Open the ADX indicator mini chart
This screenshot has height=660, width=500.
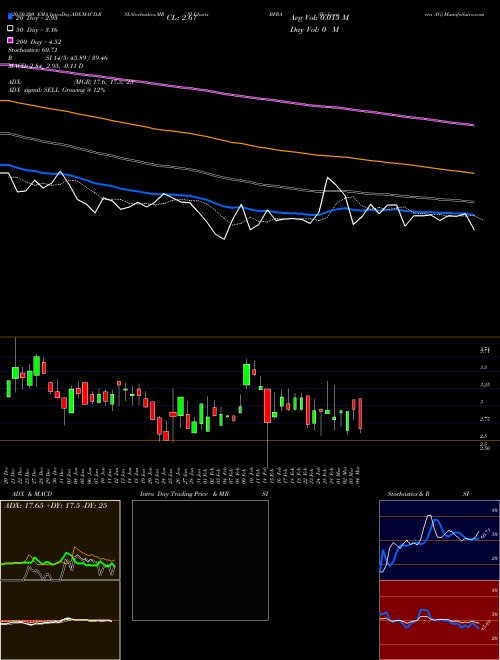click(60, 540)
